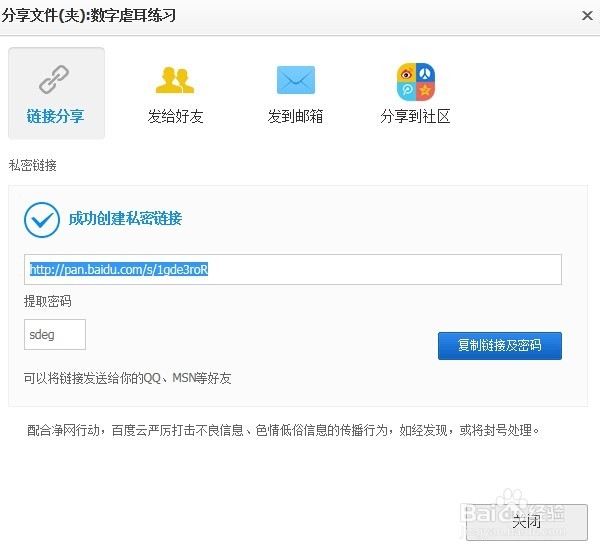The width and height of the screenshot is (600, 553).
Task: Click the share link URL field
Action: [293, 269]
